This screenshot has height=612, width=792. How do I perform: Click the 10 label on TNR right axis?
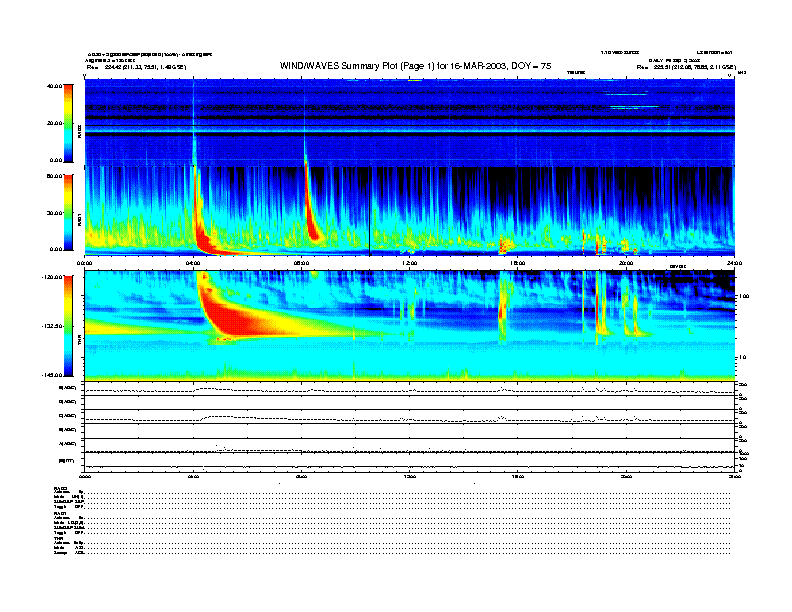[742, 358]
